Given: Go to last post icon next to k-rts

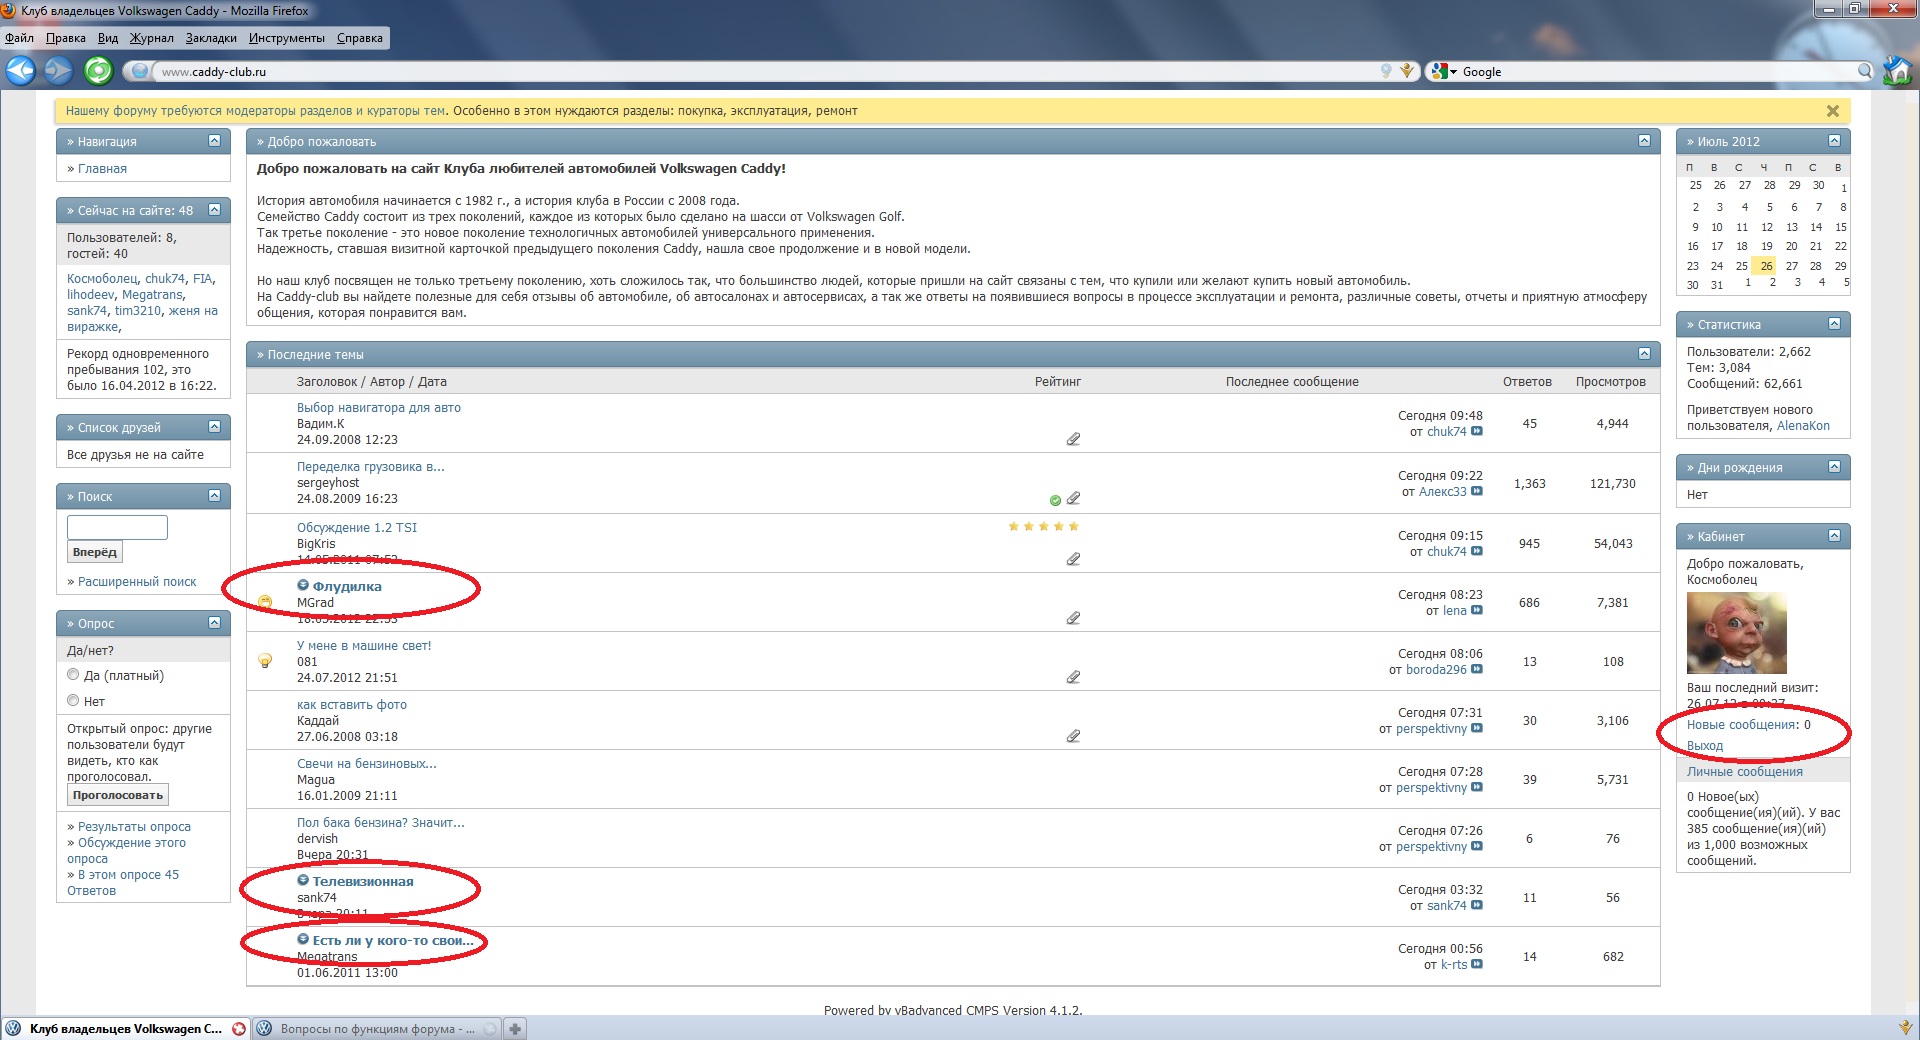Looking at the screenshot, I should (x=1477, y=965).
